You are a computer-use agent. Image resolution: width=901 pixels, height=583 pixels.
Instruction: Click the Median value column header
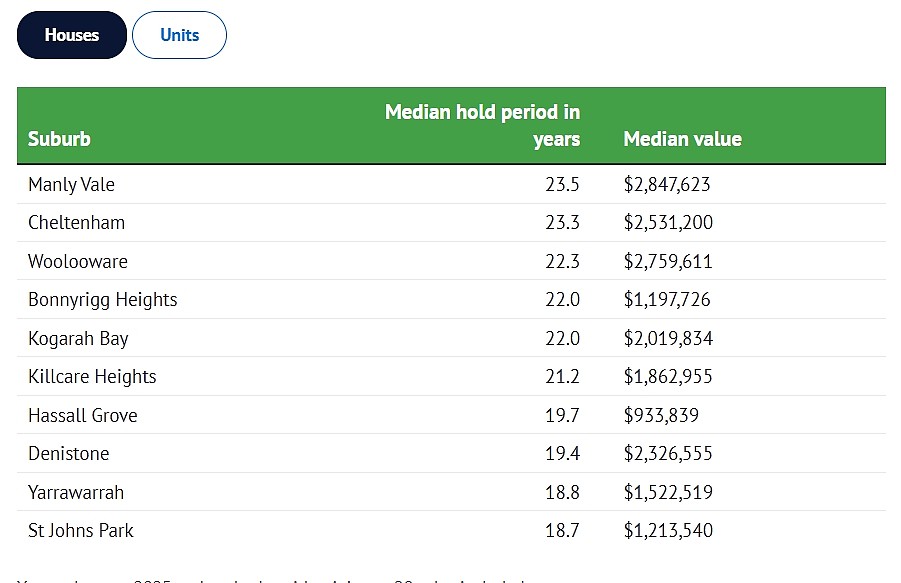click(x=682, y=139)
